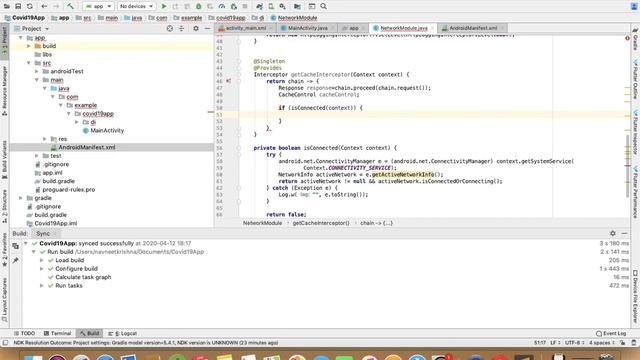
Task: Click the Collapse All icon in Project panel
Action: [182, 28]
